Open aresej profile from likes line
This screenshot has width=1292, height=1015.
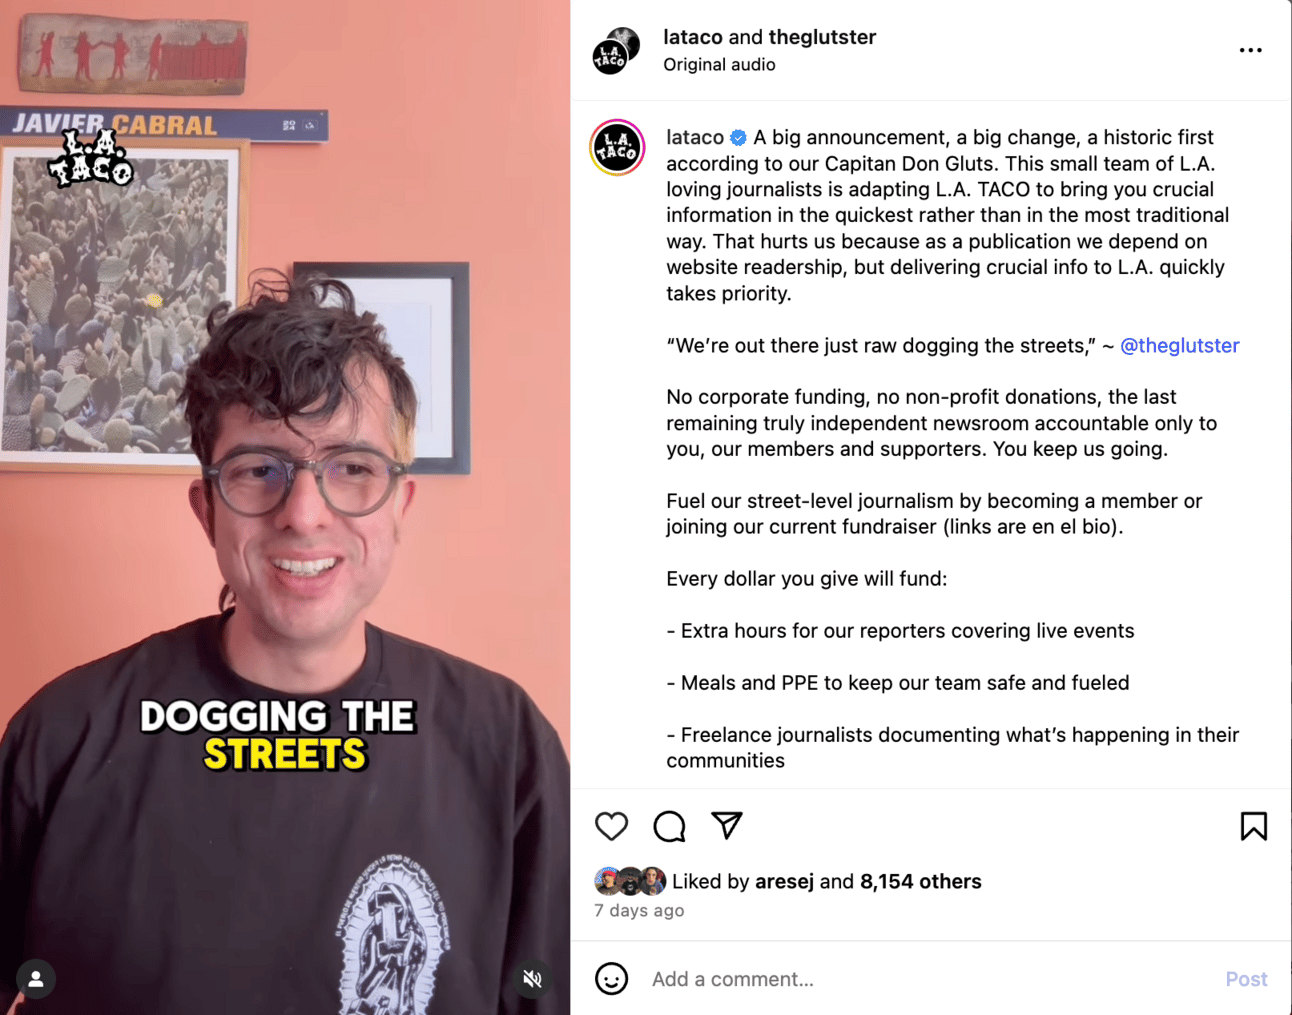coord(784,881)
